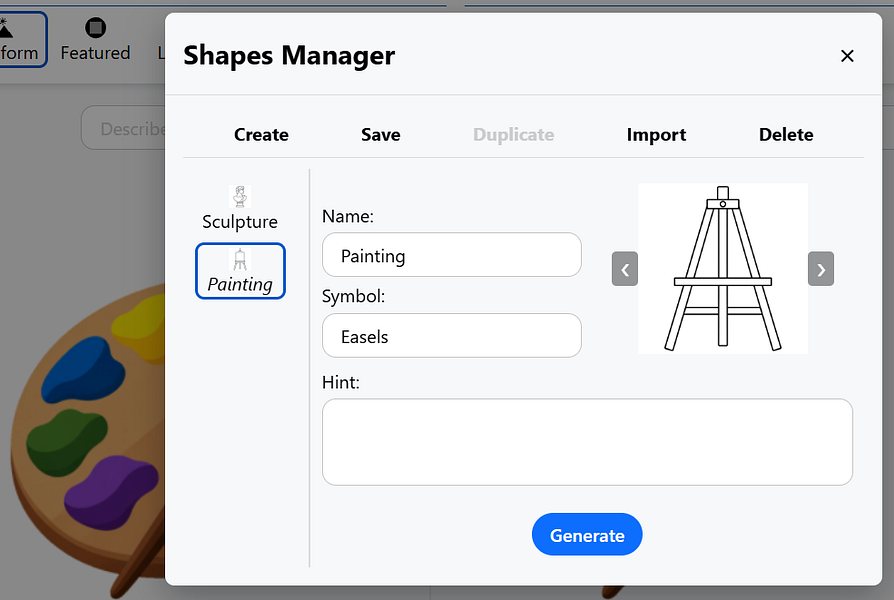Click the Sculpture bust thumbnail icon
Viewport: 894px width, 600px height.
[240, 197]
